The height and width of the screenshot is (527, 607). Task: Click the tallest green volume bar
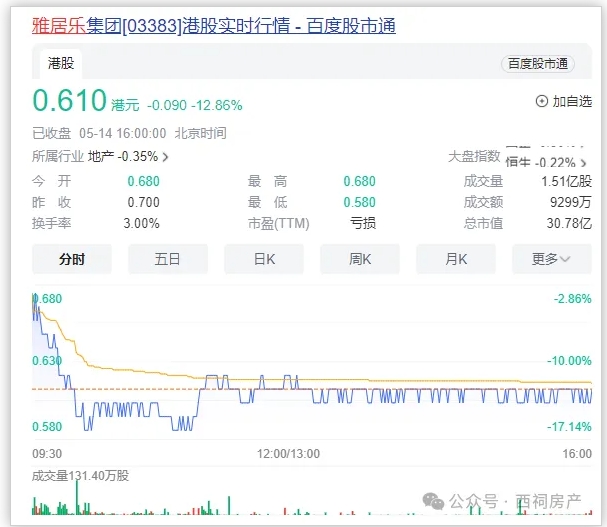77,498
